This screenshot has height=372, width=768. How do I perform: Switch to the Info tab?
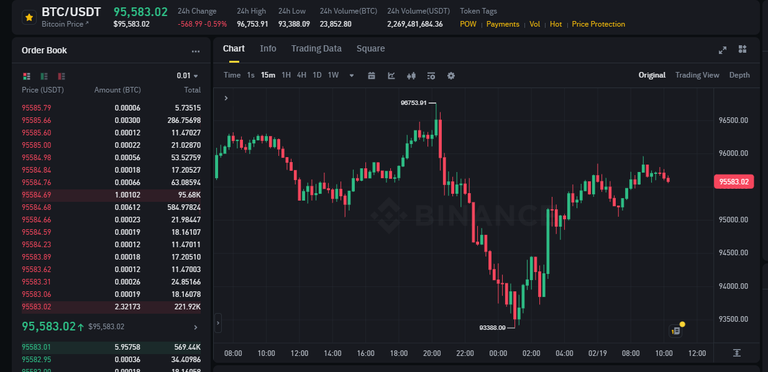(268, 48)
